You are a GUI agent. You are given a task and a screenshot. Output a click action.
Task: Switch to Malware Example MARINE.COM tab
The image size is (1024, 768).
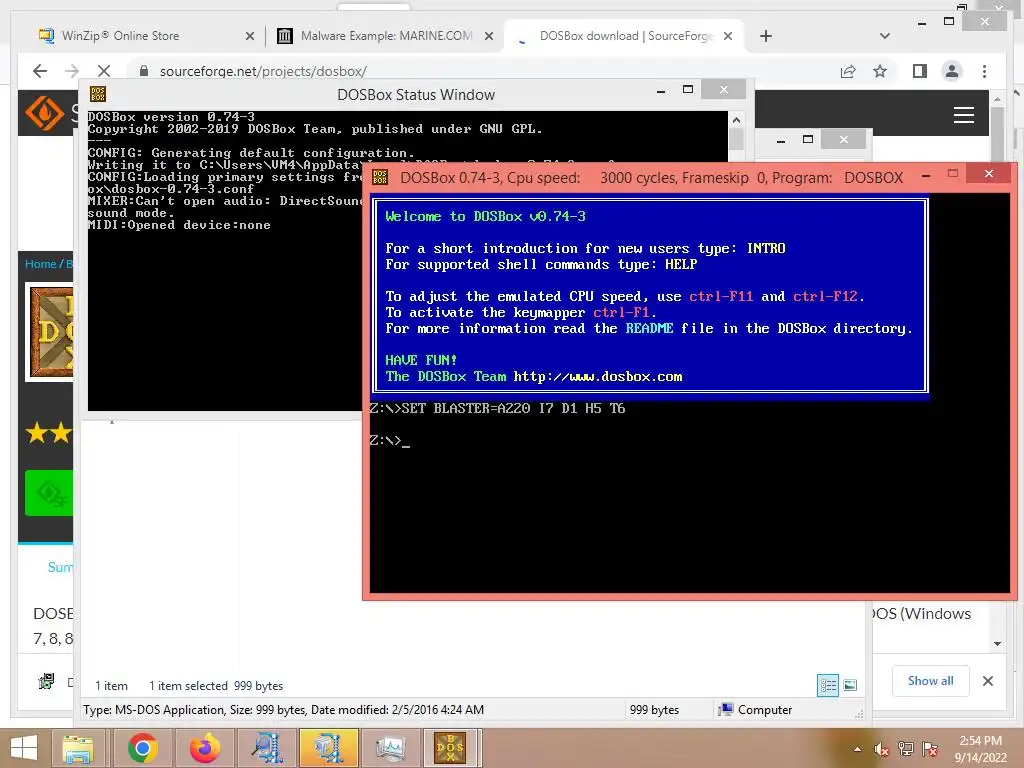point(385,36)
